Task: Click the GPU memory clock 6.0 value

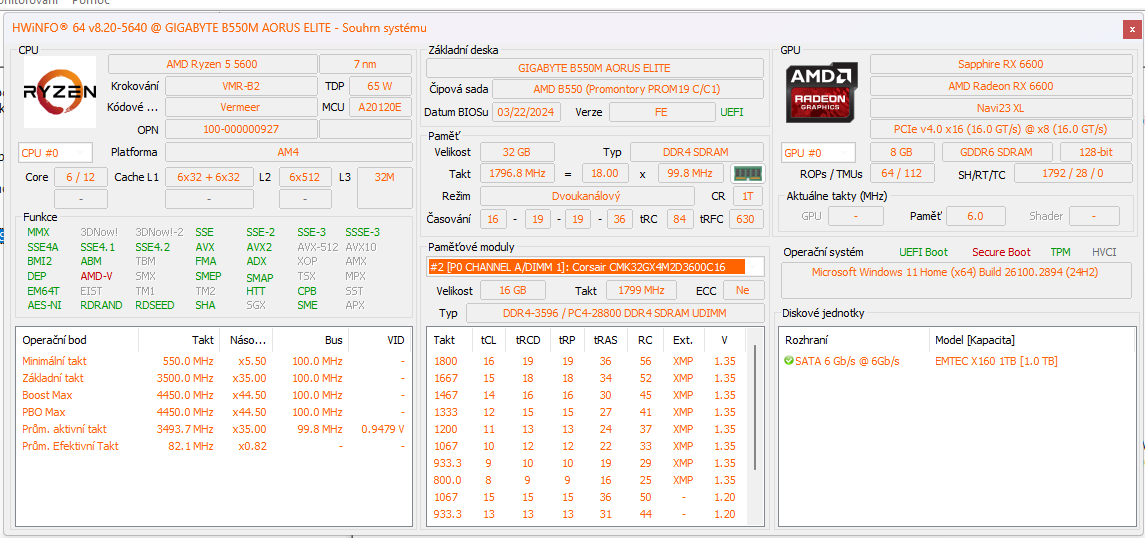Action: click(x=975, y=216)
